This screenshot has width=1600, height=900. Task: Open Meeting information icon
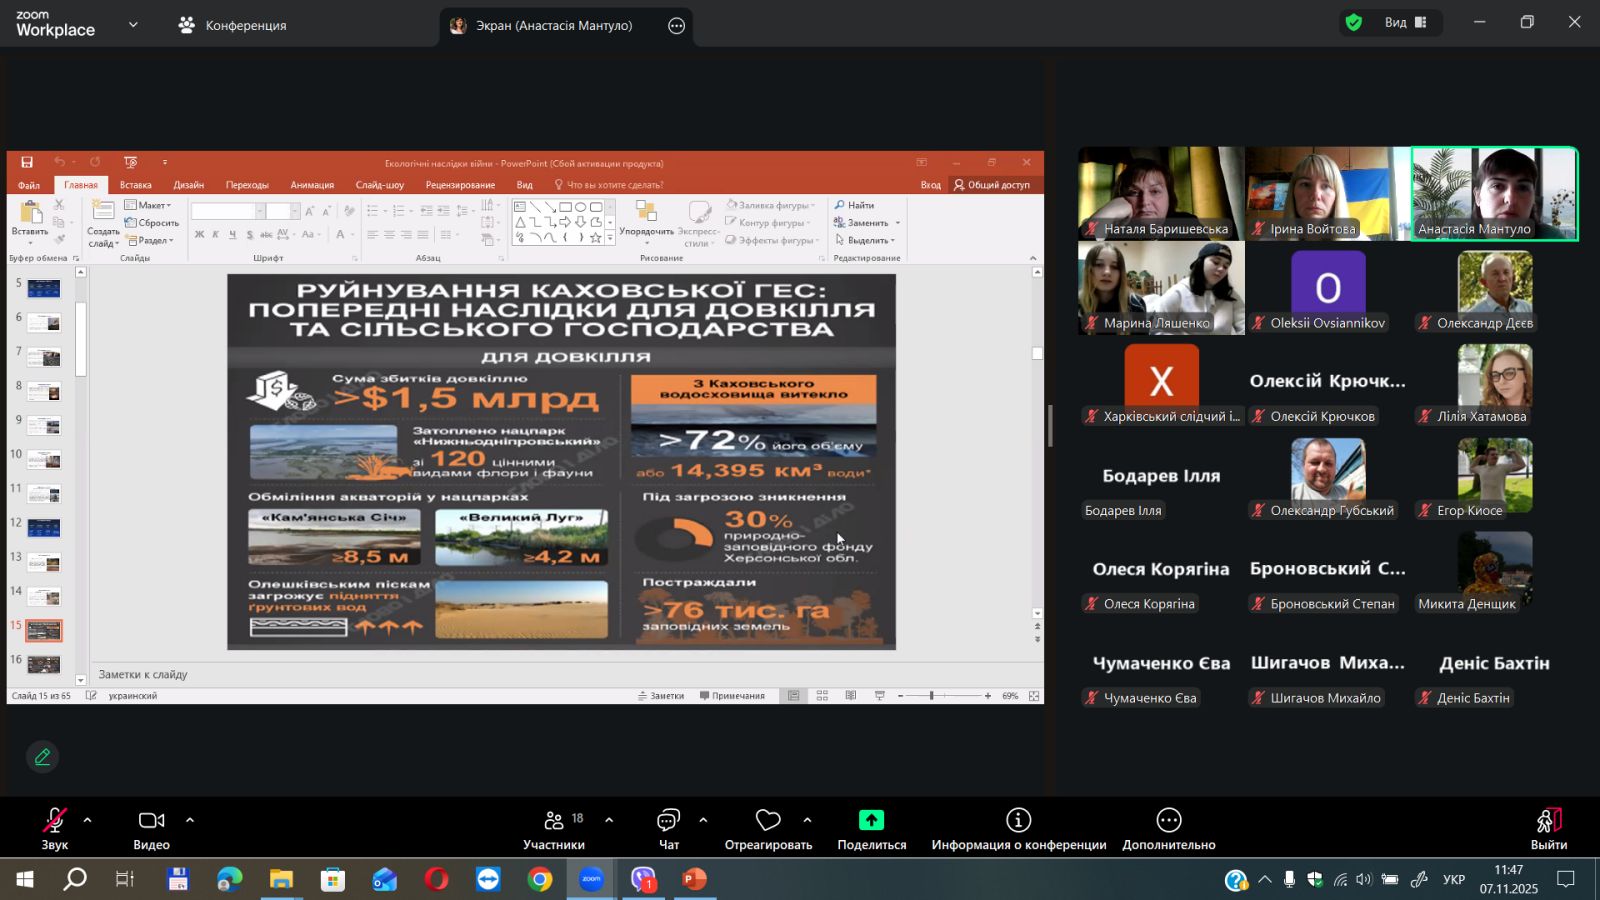coord(1018,821)
